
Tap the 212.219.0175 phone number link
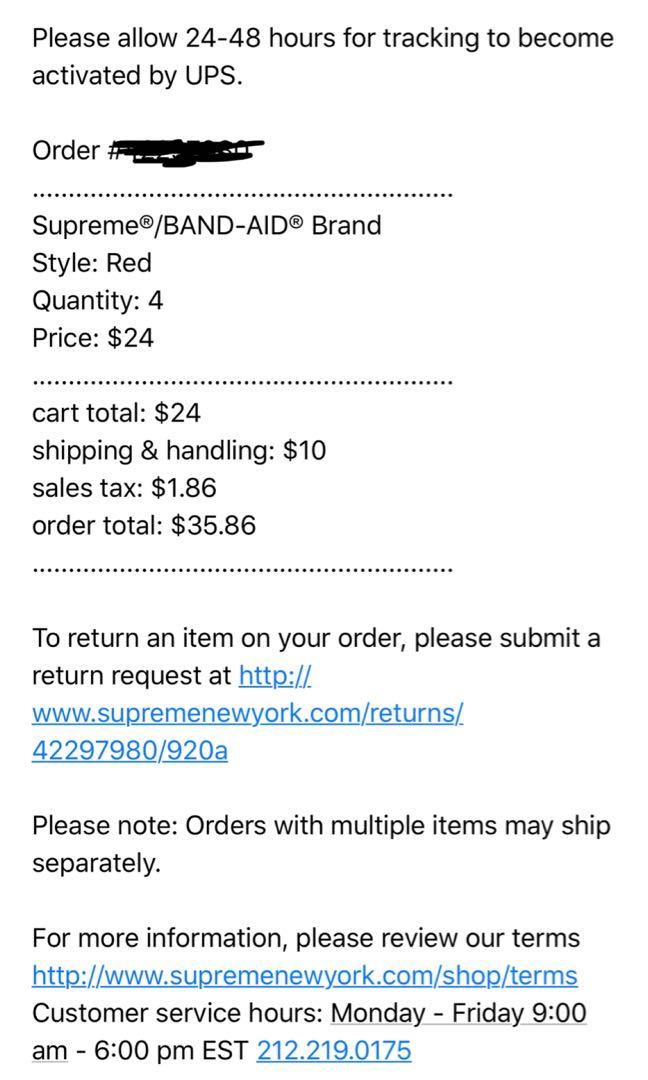coord(333,1051)
